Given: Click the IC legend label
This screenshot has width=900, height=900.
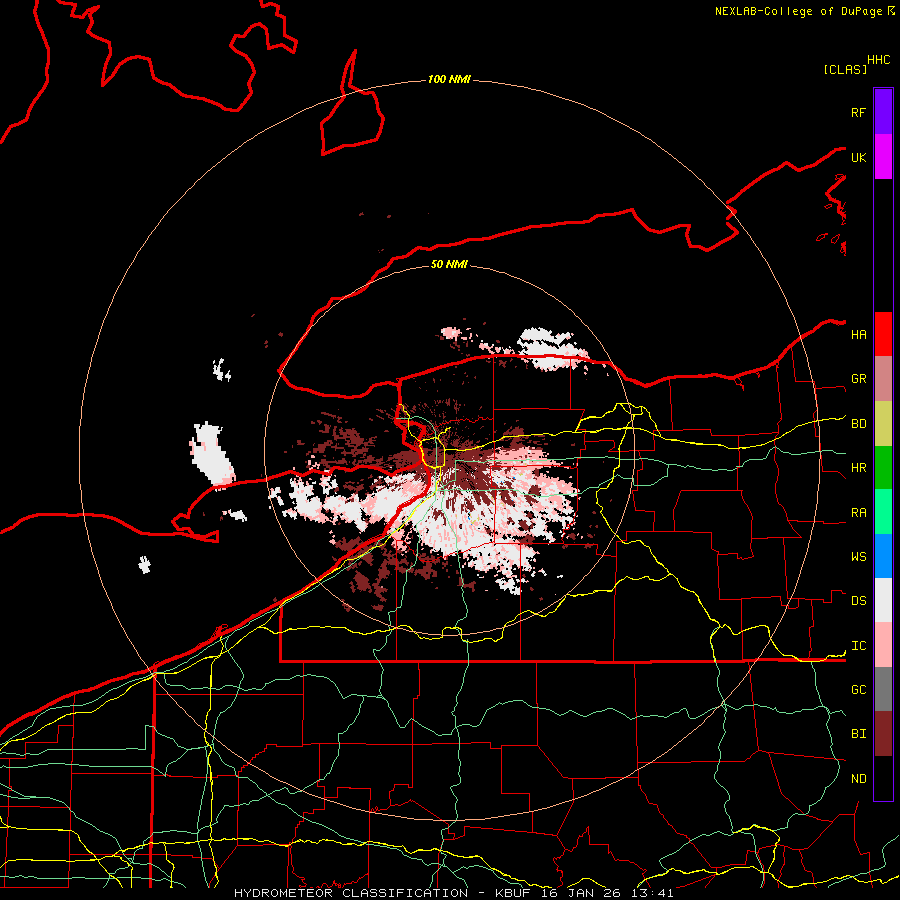Looking at the screenshot, I should pos(858,646).
